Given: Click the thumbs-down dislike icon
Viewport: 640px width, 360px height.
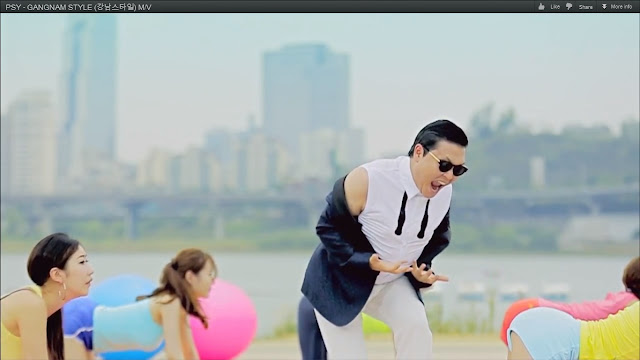Looking at the screenshot, I should click(569, 7).
